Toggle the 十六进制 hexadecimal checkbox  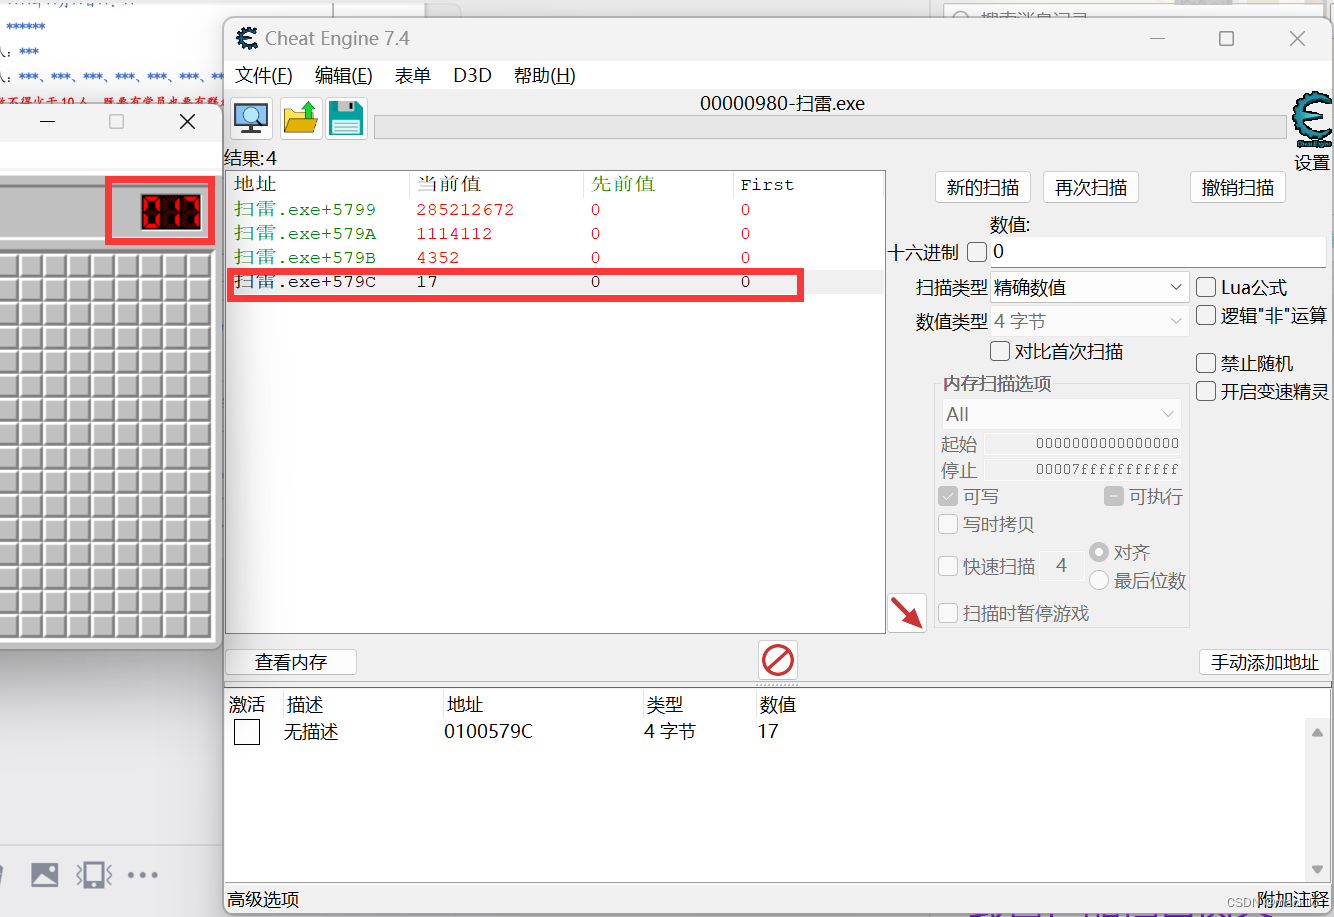coord(977,252)
